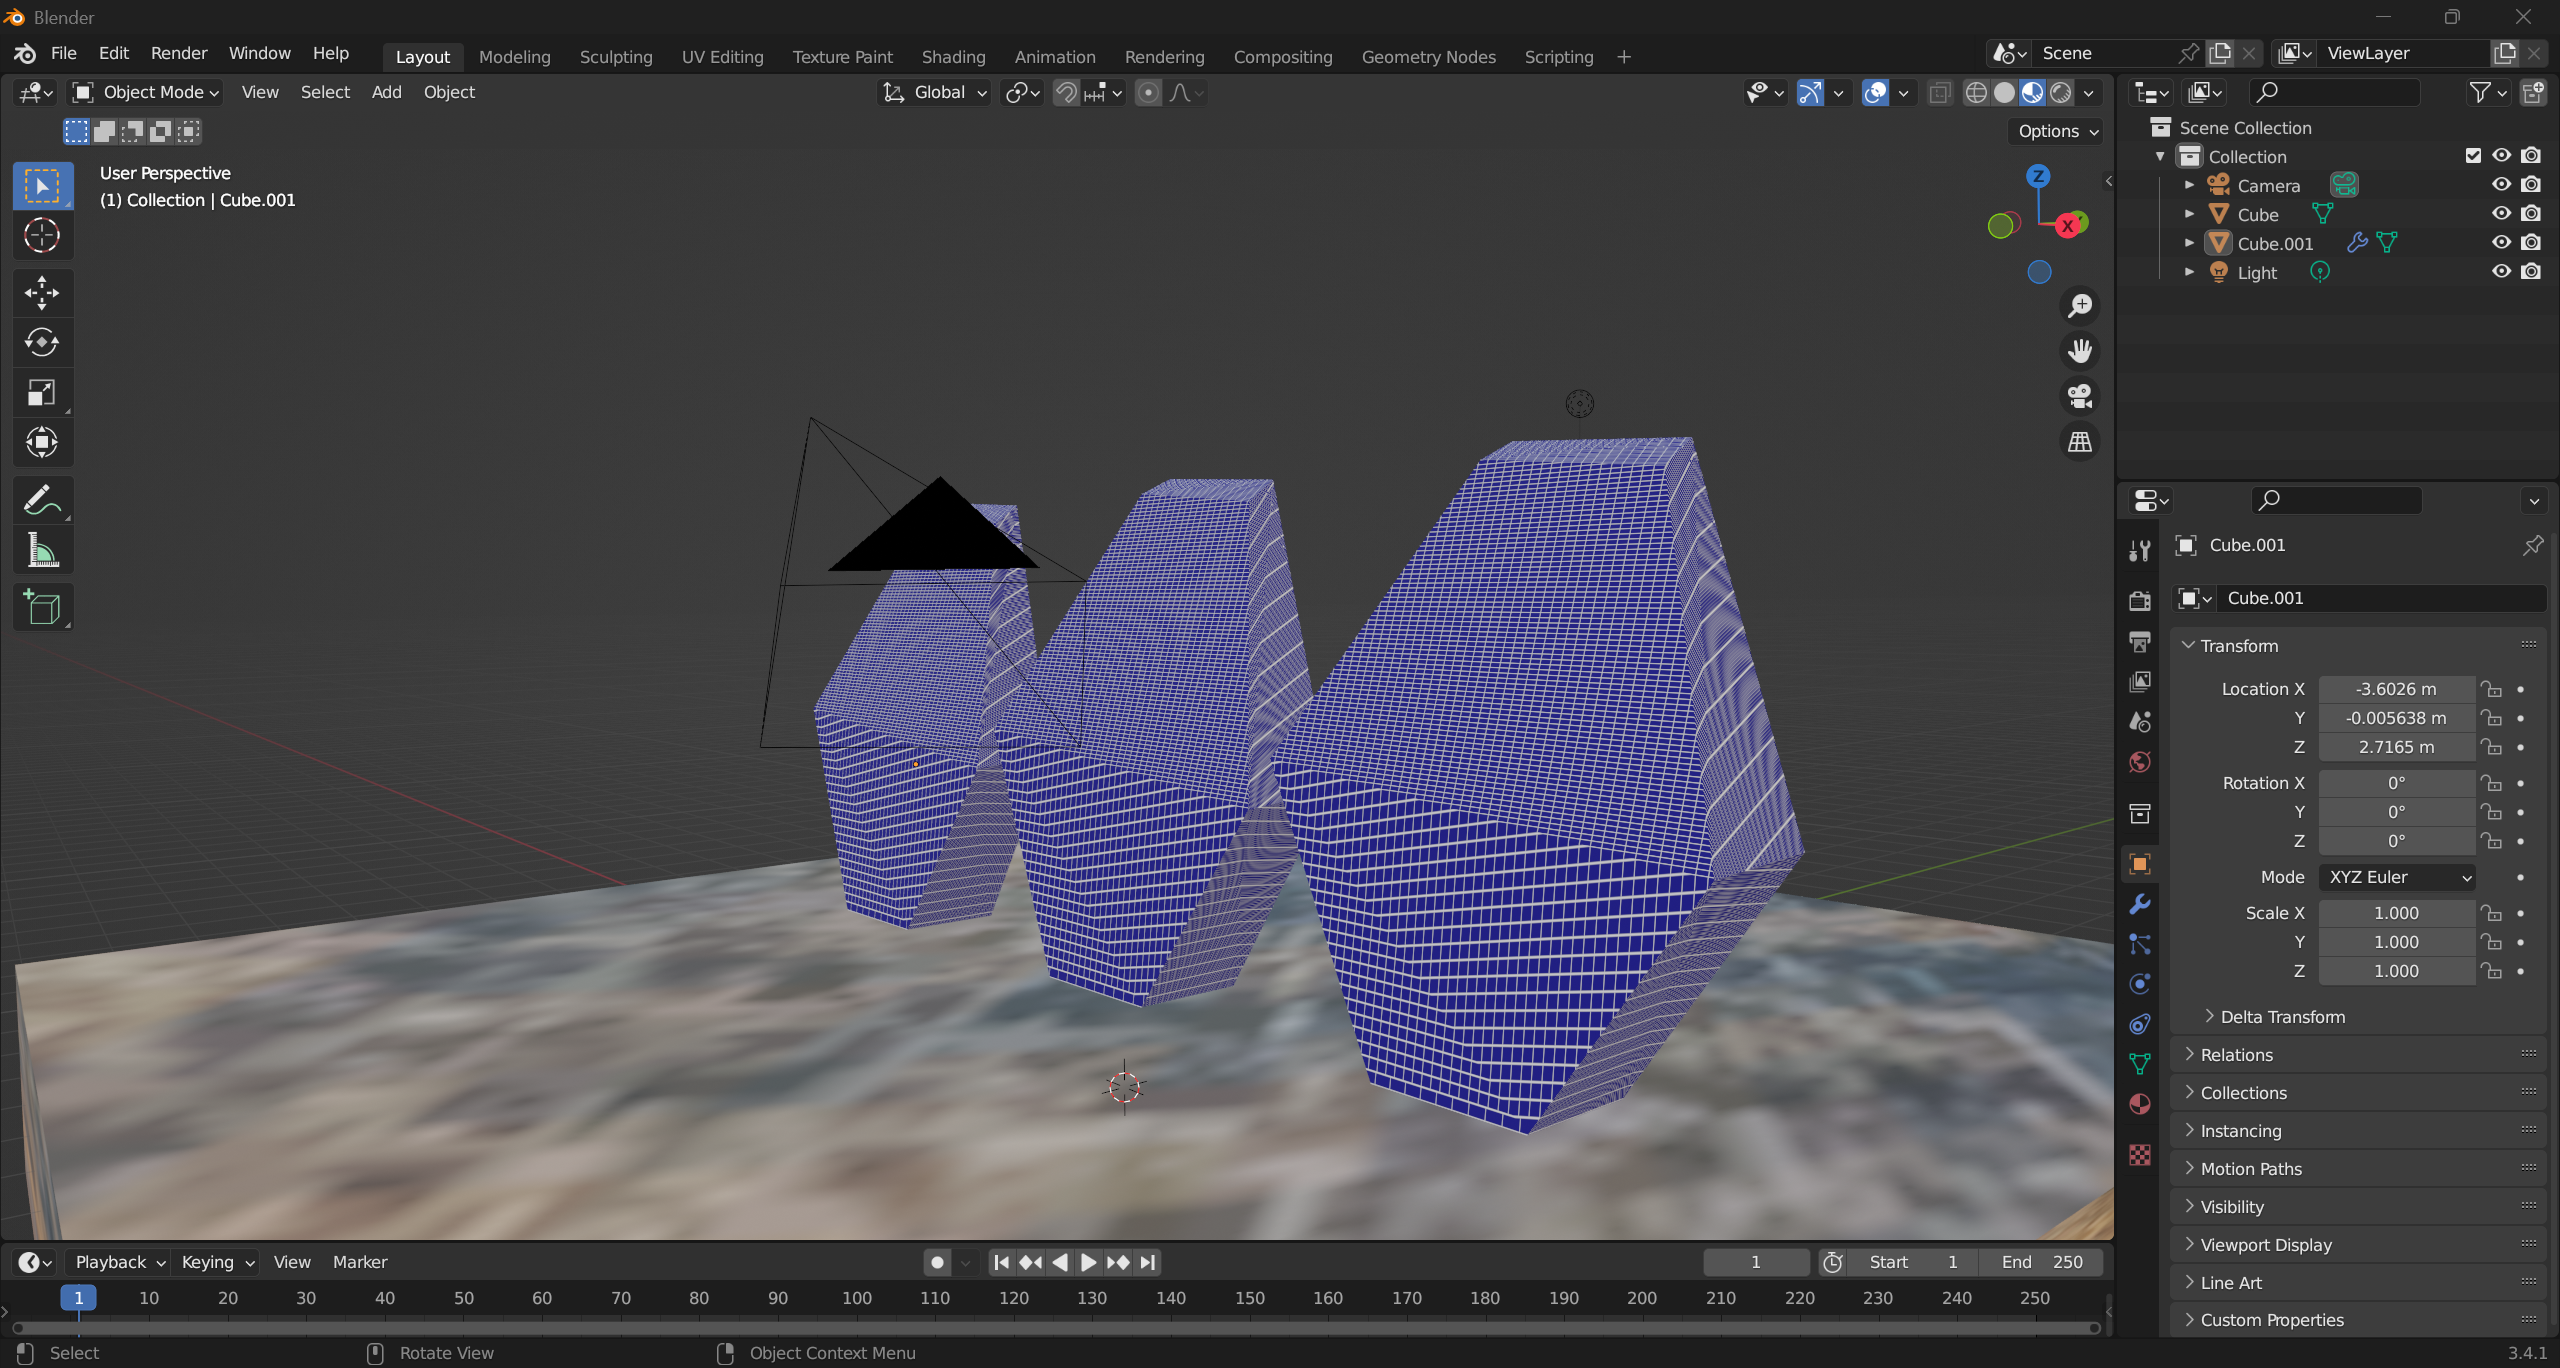Select the Annotate tool

[x=41, y=500]
